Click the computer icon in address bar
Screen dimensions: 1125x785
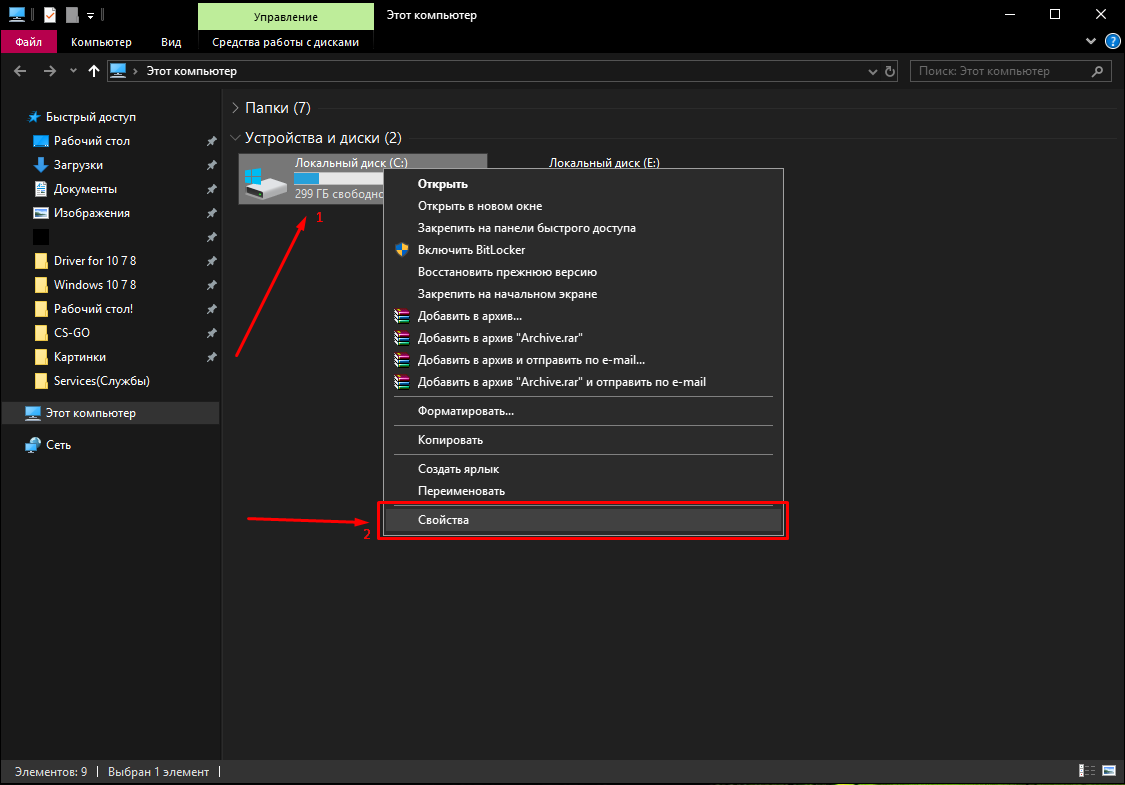point(118,70)
